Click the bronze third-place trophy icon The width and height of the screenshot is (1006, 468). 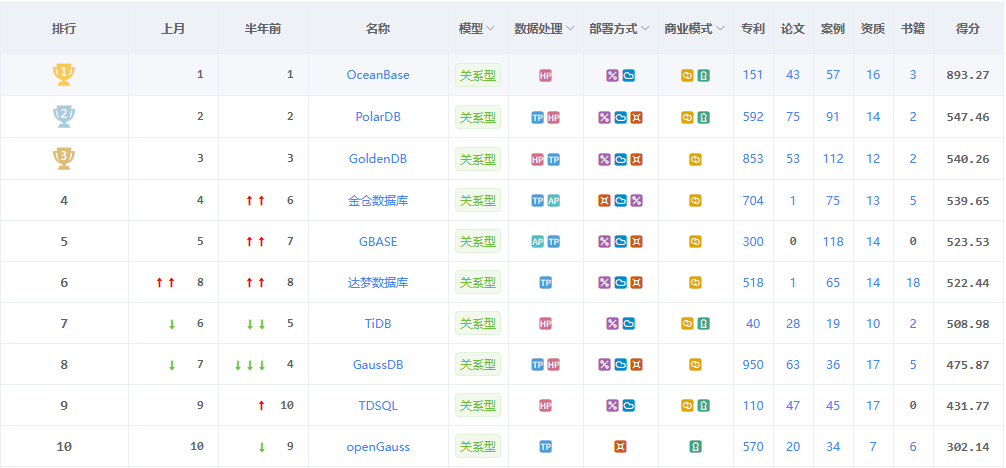(x=64, y=159)
